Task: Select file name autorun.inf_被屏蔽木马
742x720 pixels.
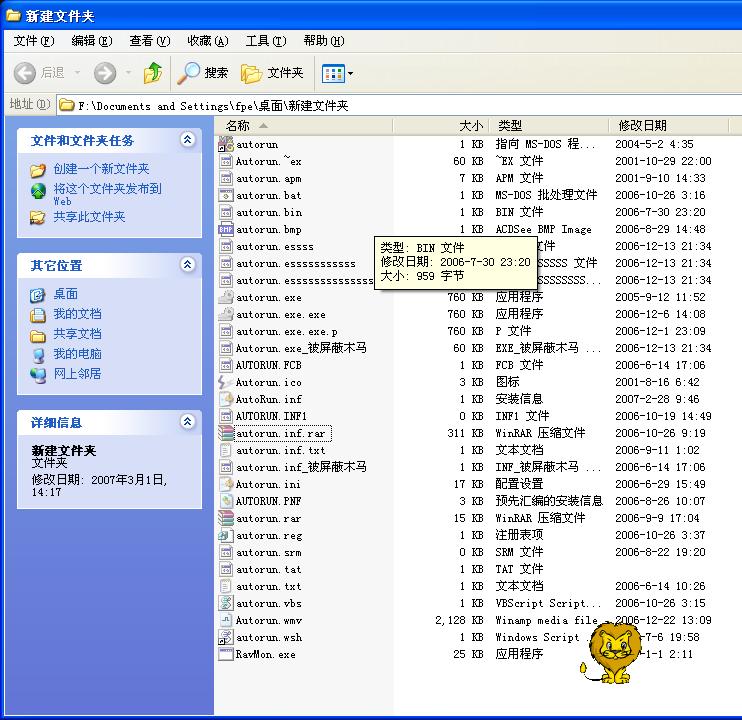Action: (301, 467)
